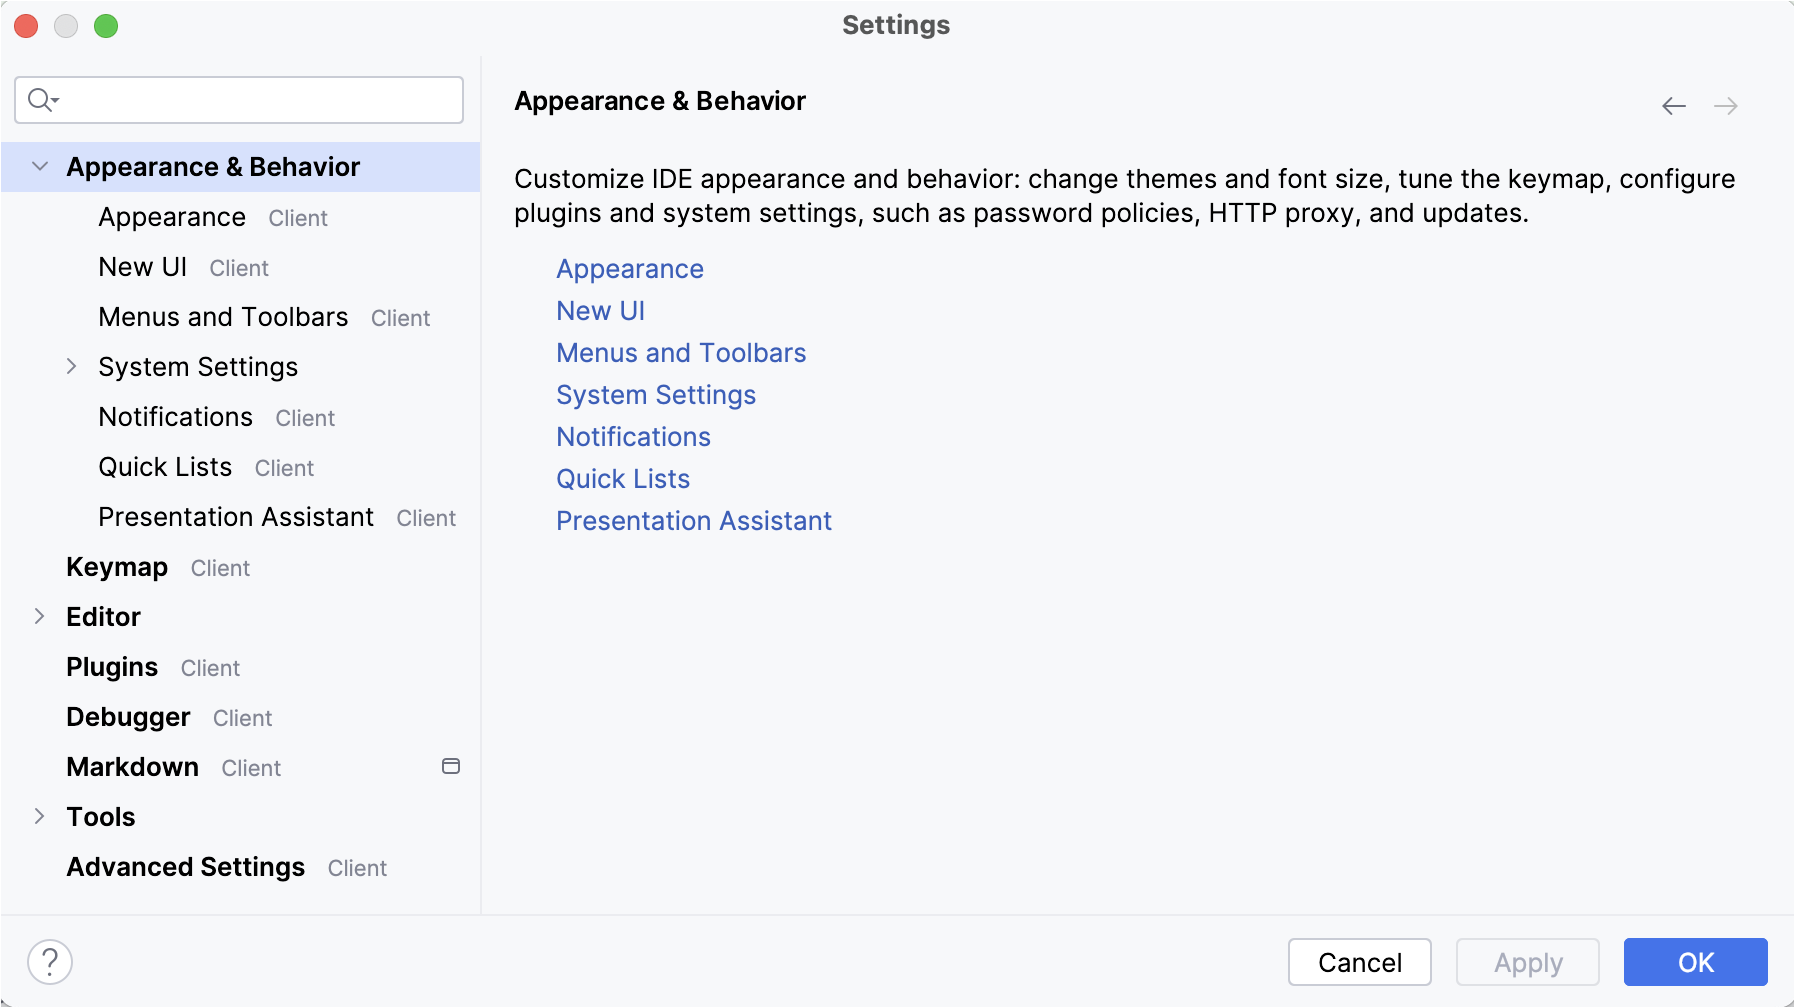
Task: Expand the Tools section
Action: coord(40,816)
